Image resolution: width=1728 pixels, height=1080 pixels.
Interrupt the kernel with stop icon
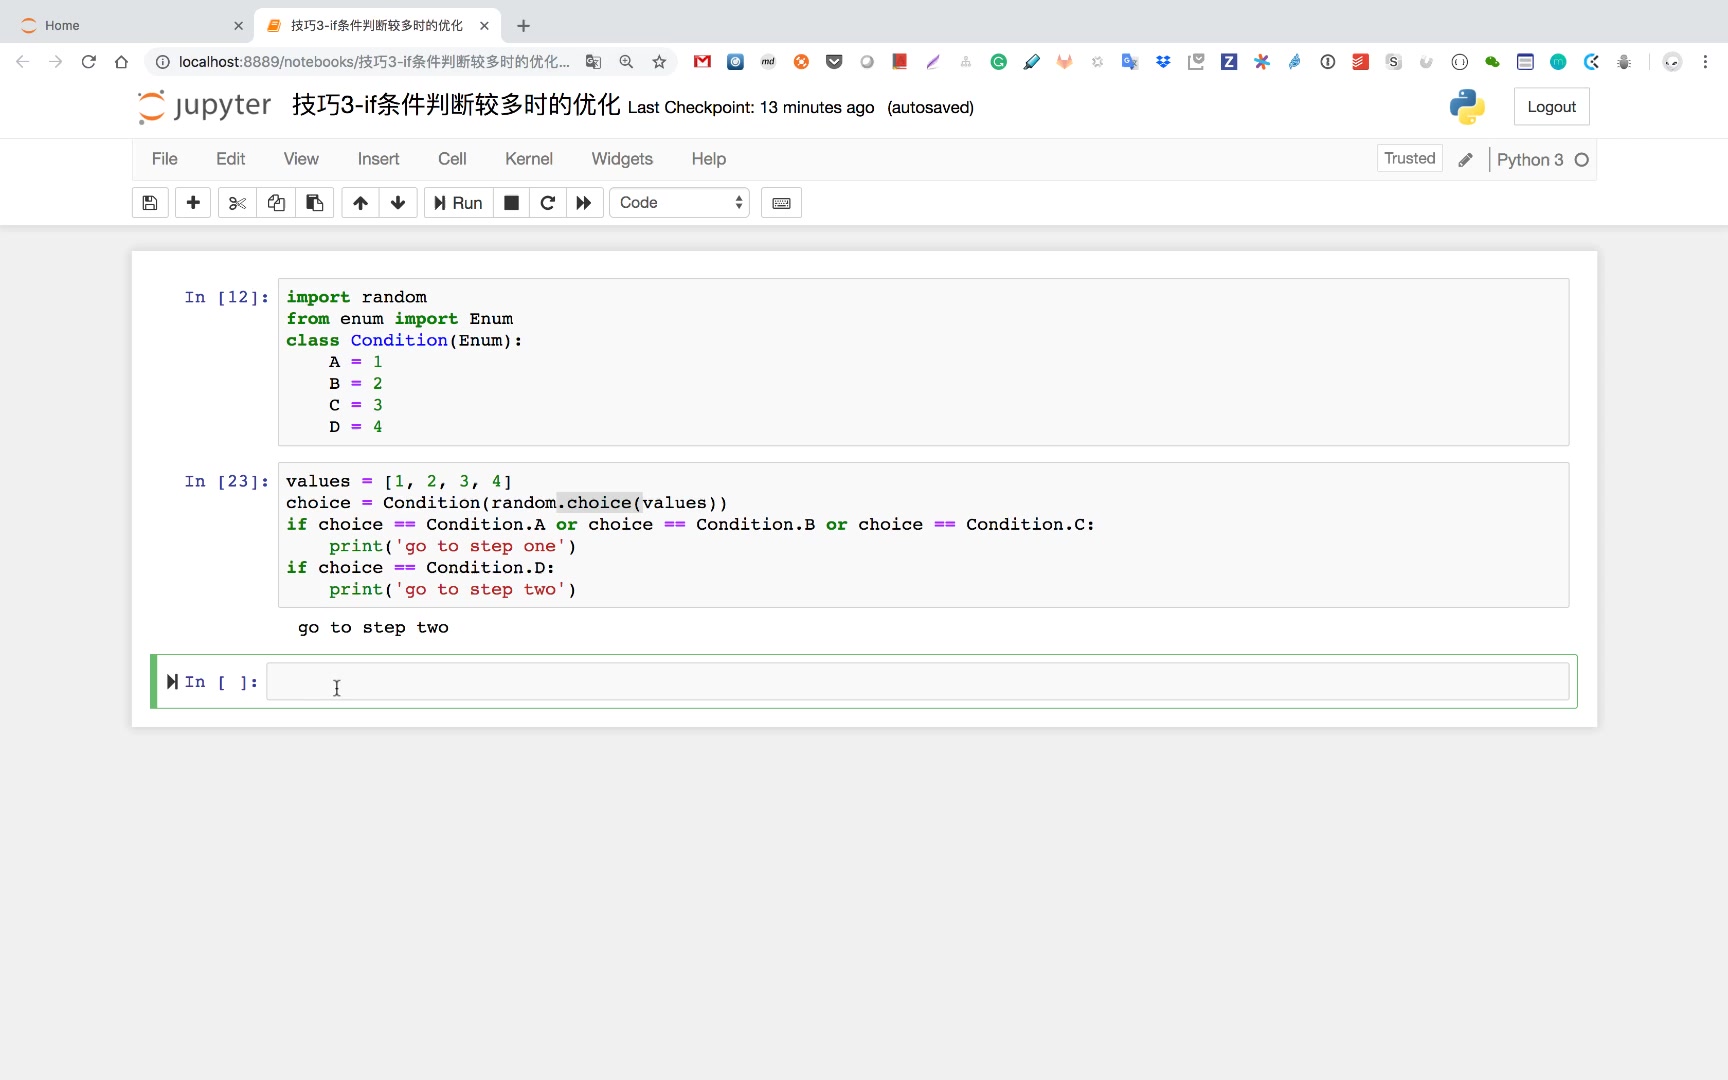(x=511, y=203)
